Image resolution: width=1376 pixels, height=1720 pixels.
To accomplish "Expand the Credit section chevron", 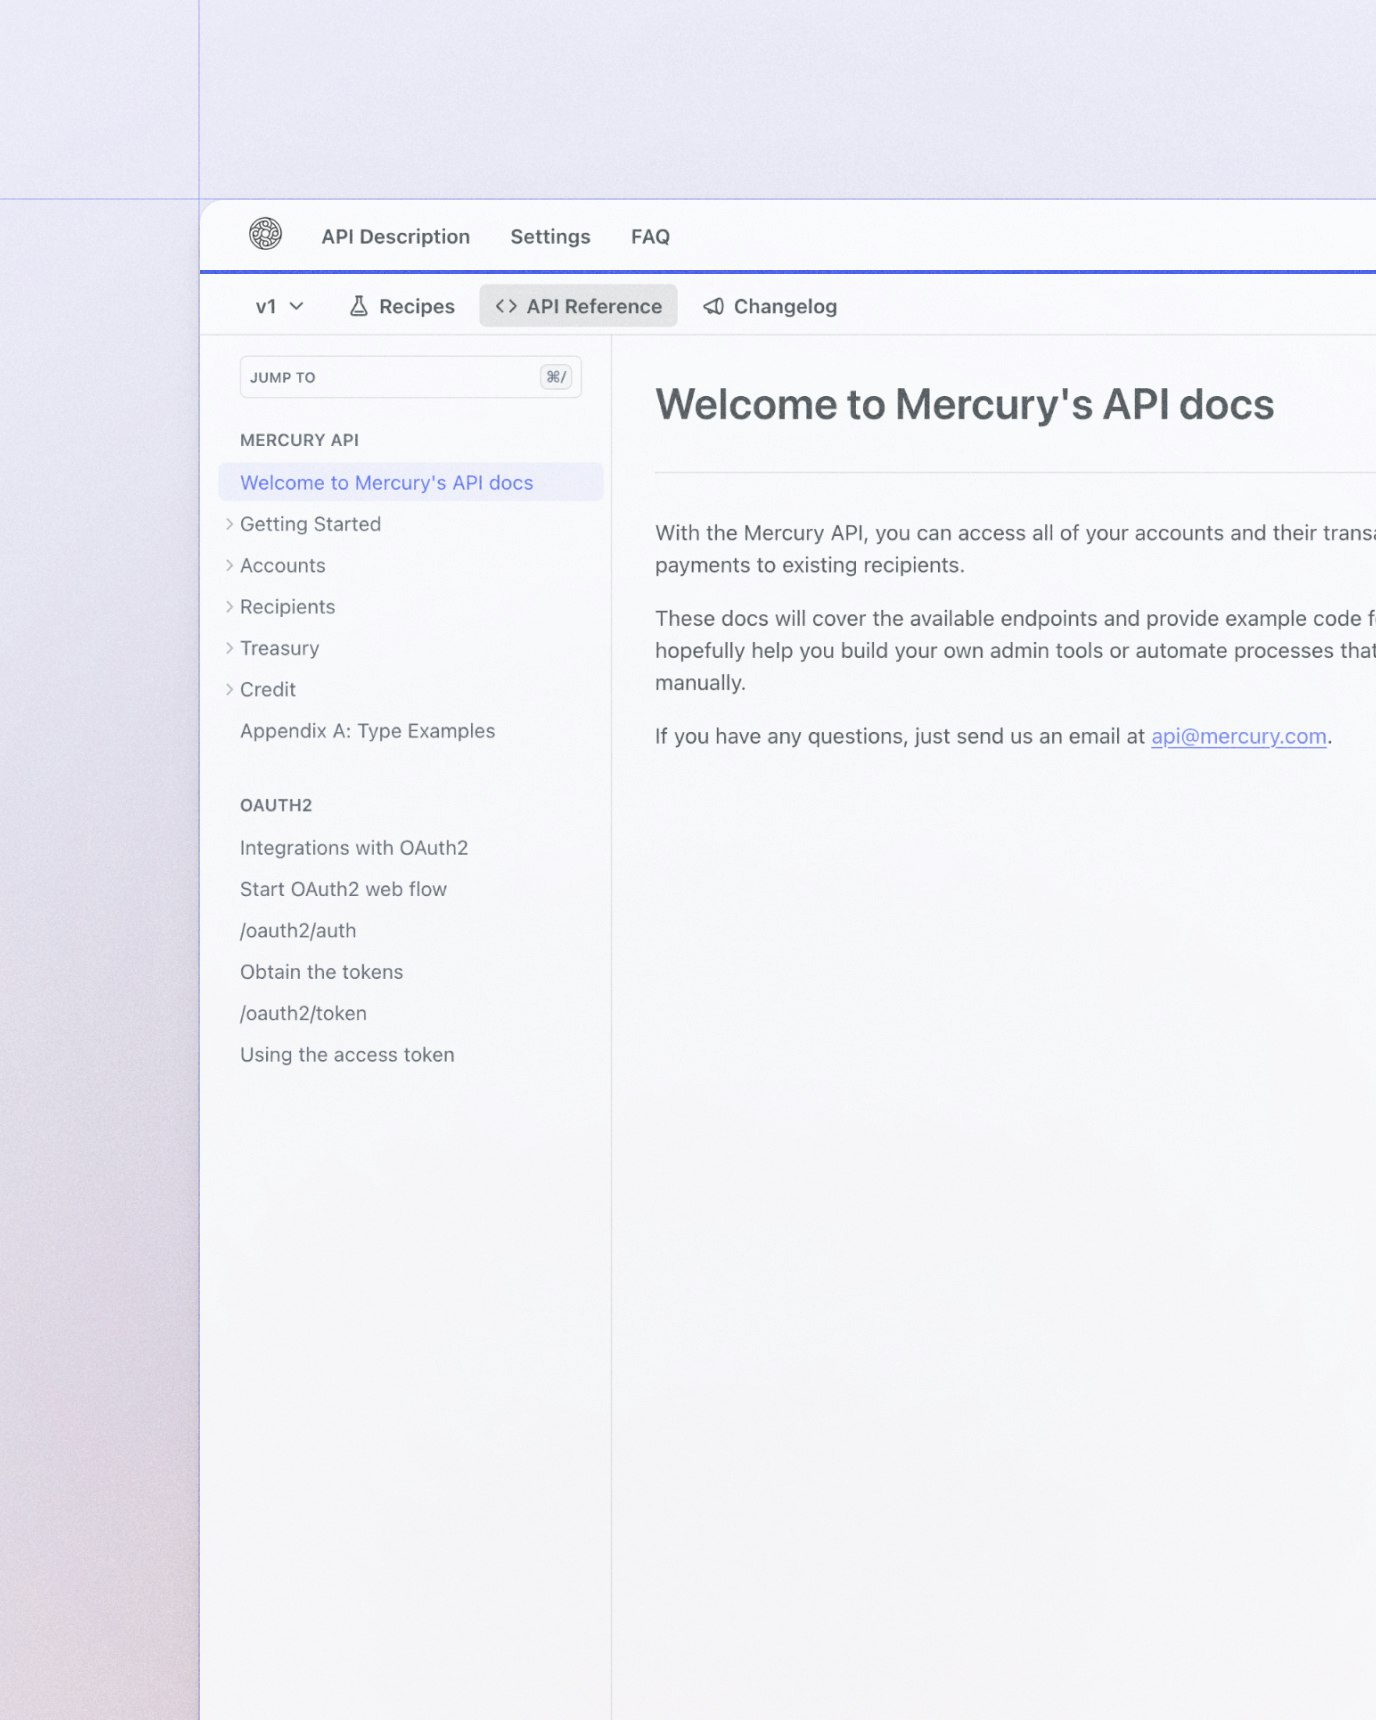I will point(230,689).
